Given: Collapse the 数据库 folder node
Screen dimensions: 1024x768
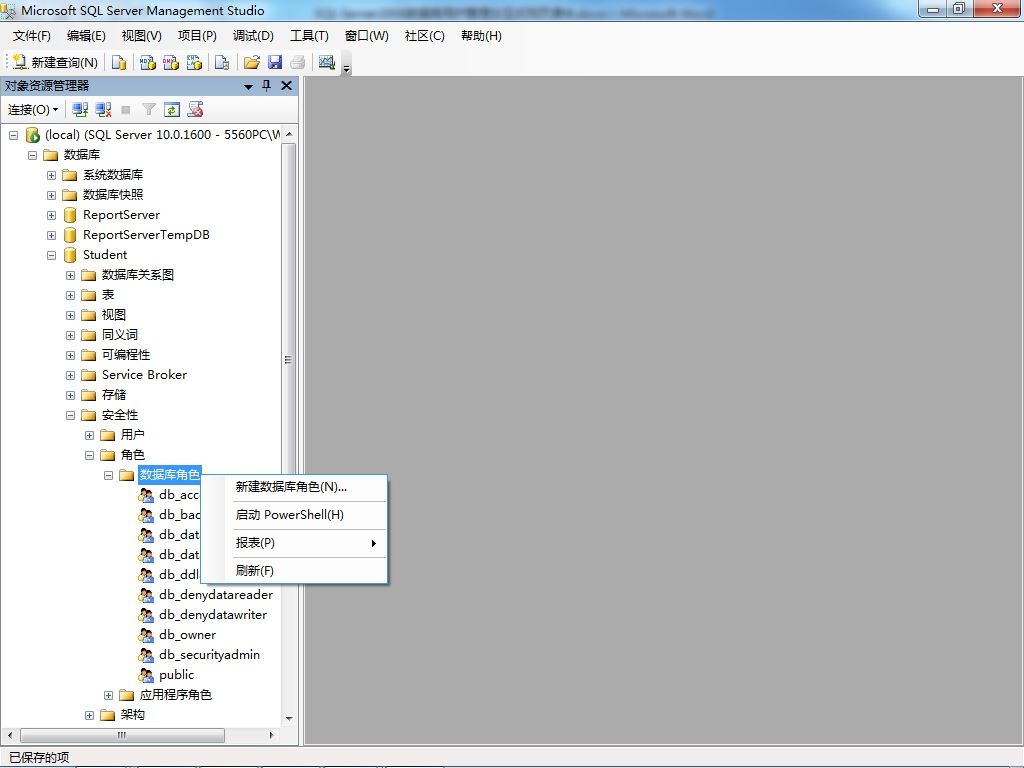Looking at the screenshot, I should [x=32, y=155].
